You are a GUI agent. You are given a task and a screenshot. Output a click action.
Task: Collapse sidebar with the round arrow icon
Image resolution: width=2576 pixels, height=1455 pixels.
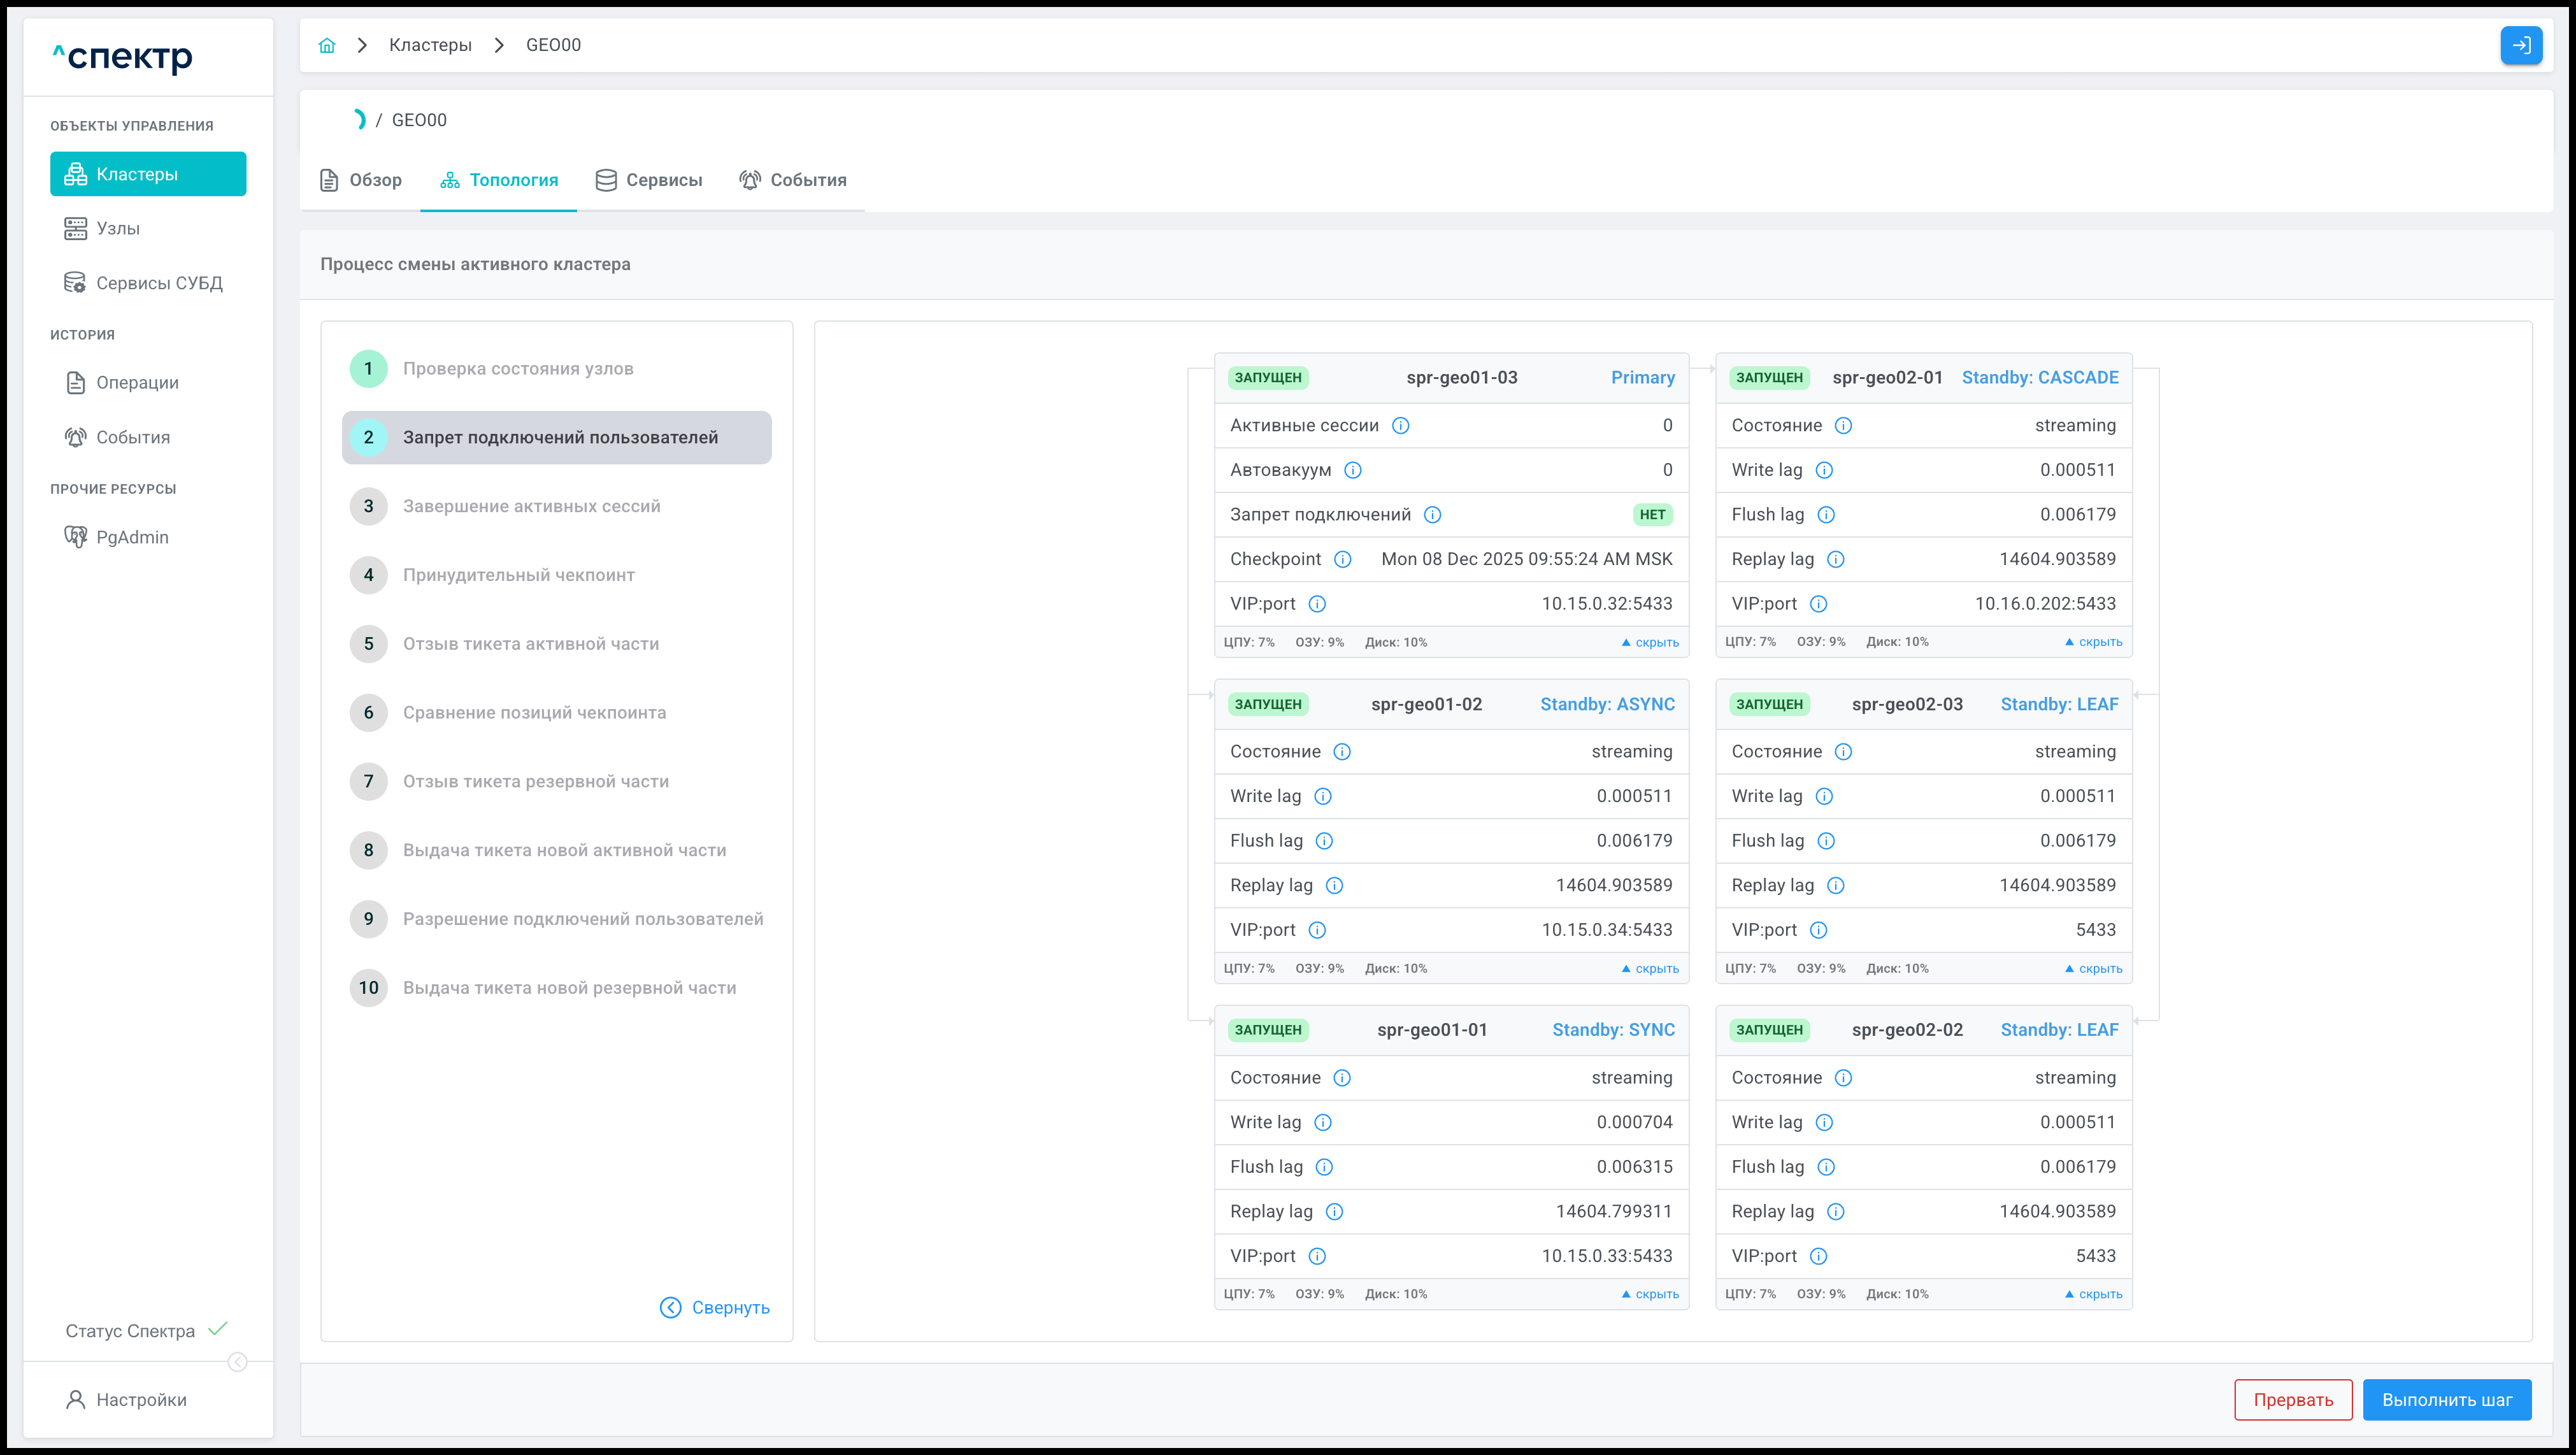[237, 1362]
